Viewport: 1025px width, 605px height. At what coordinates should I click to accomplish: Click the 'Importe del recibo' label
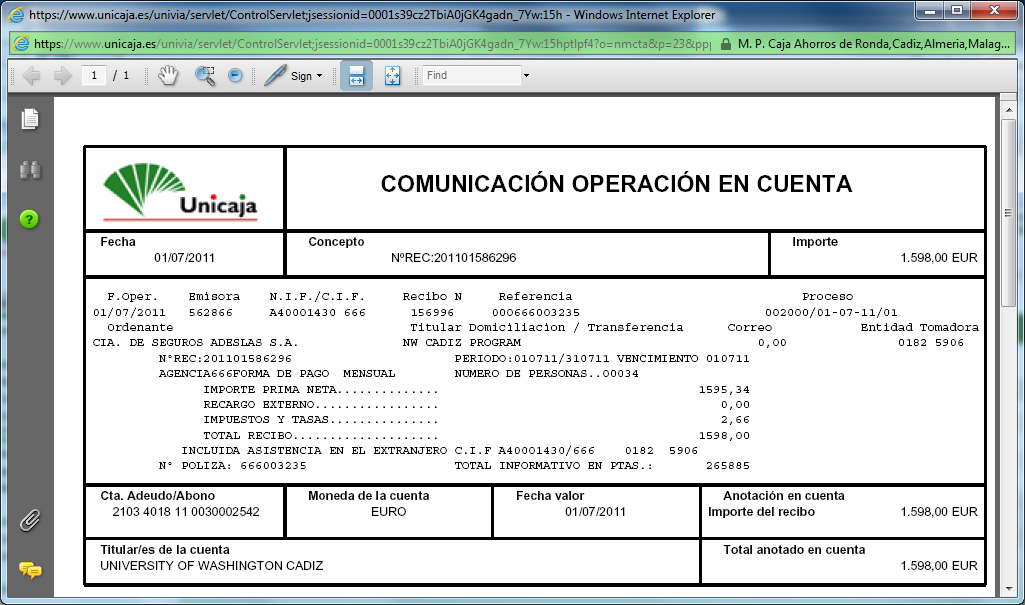click(x=761, y=512)
